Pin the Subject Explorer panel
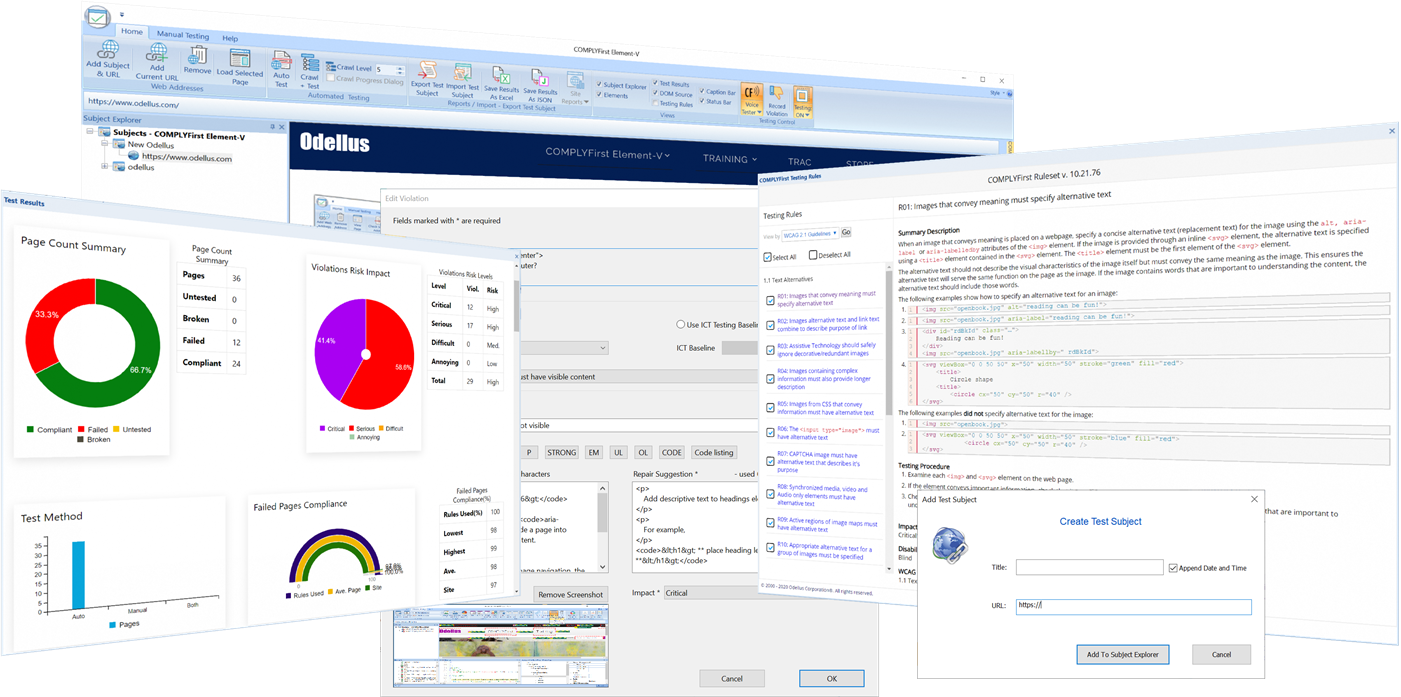1401x697 pixels. click(x=272, y=127)
